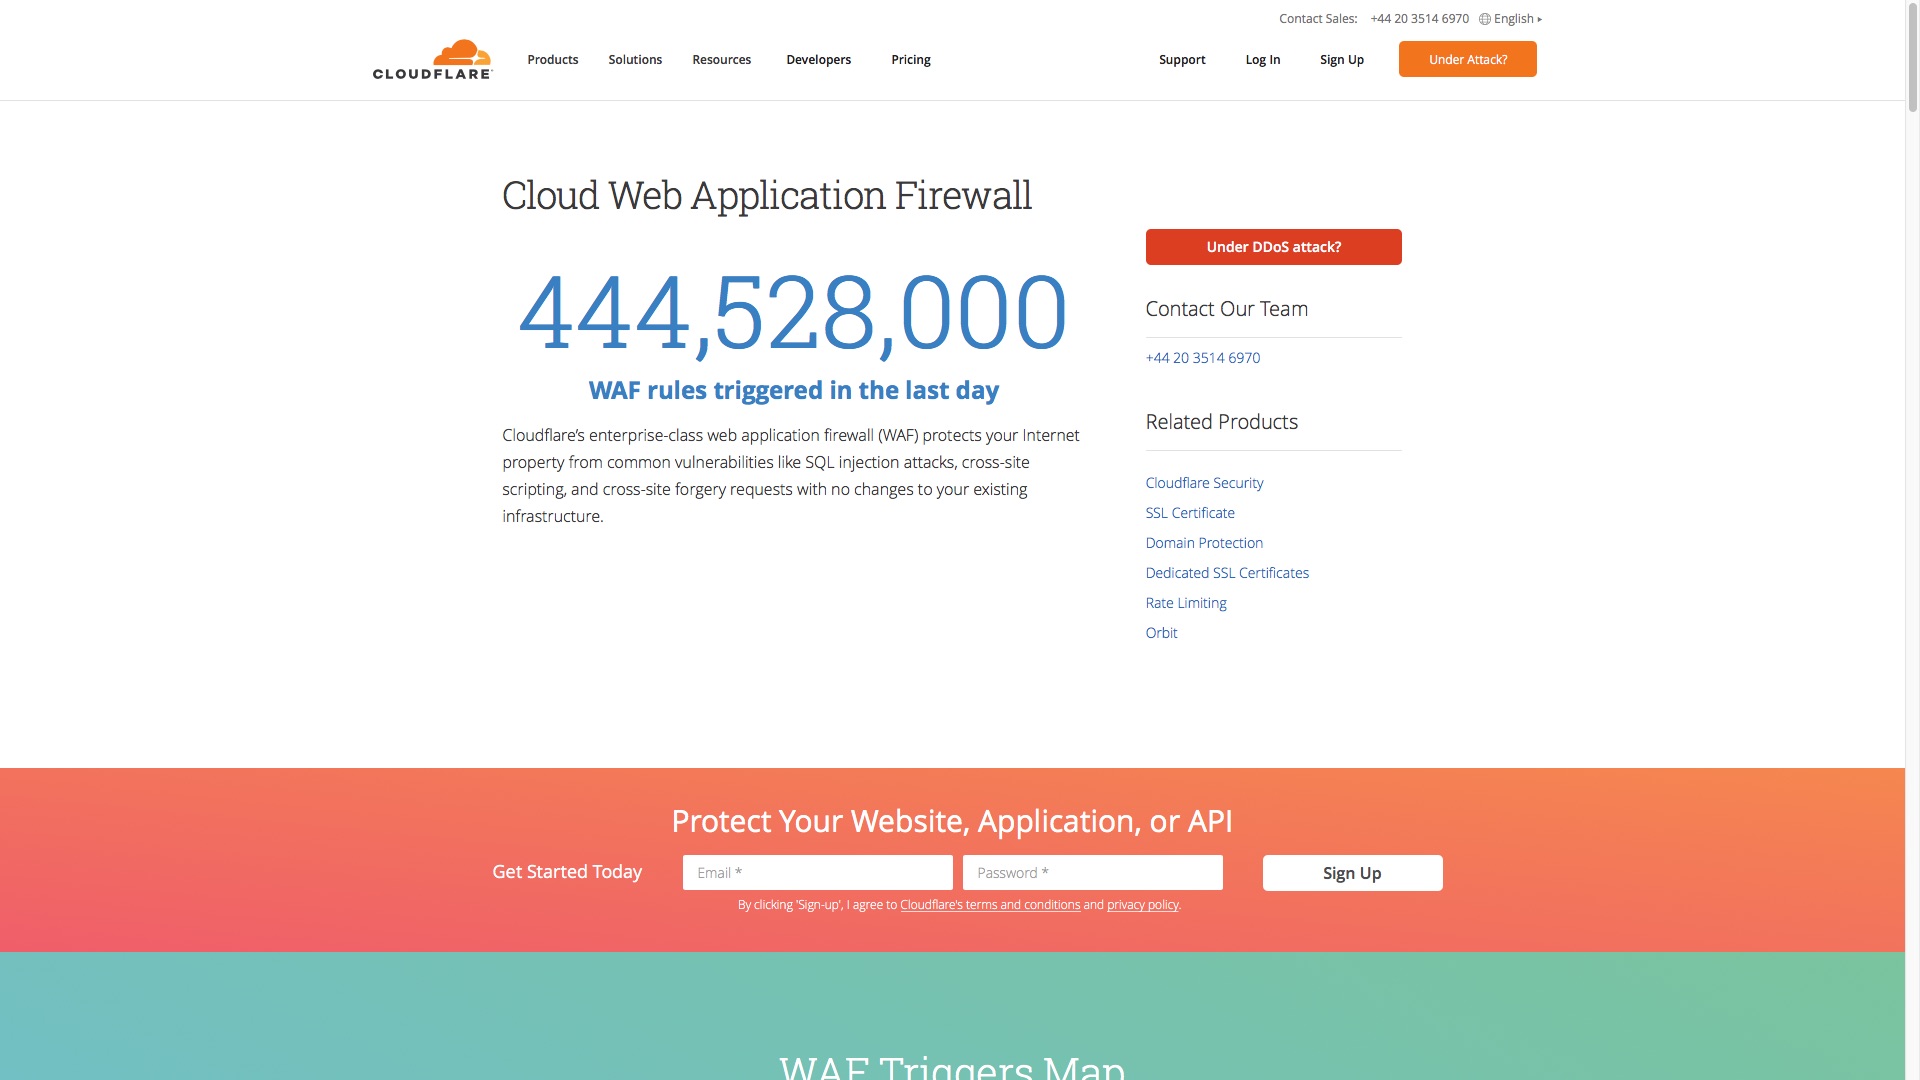Open the Rate Limiting link
Viewport: 1920px width, 1080px height.
(1185, 603)
